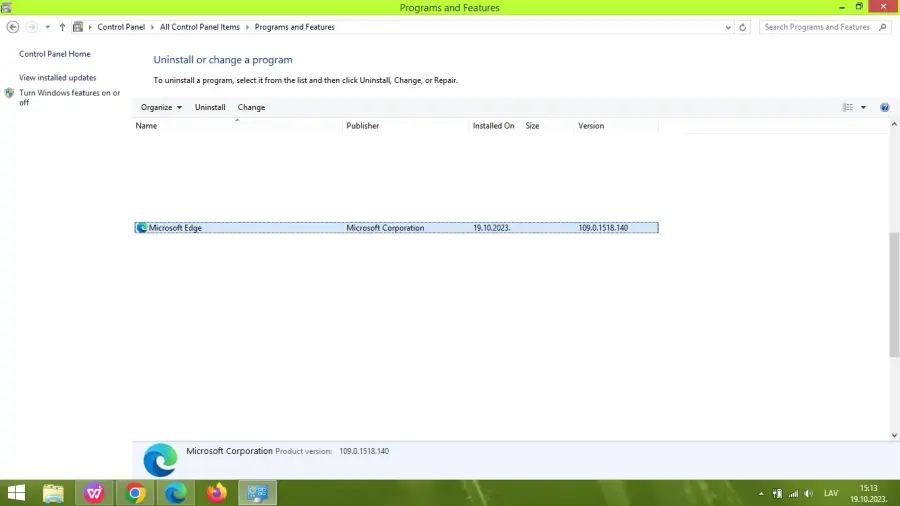Click the signal strength tray icon
This screenshot has width=900, height=506.
tap(793, 493)
